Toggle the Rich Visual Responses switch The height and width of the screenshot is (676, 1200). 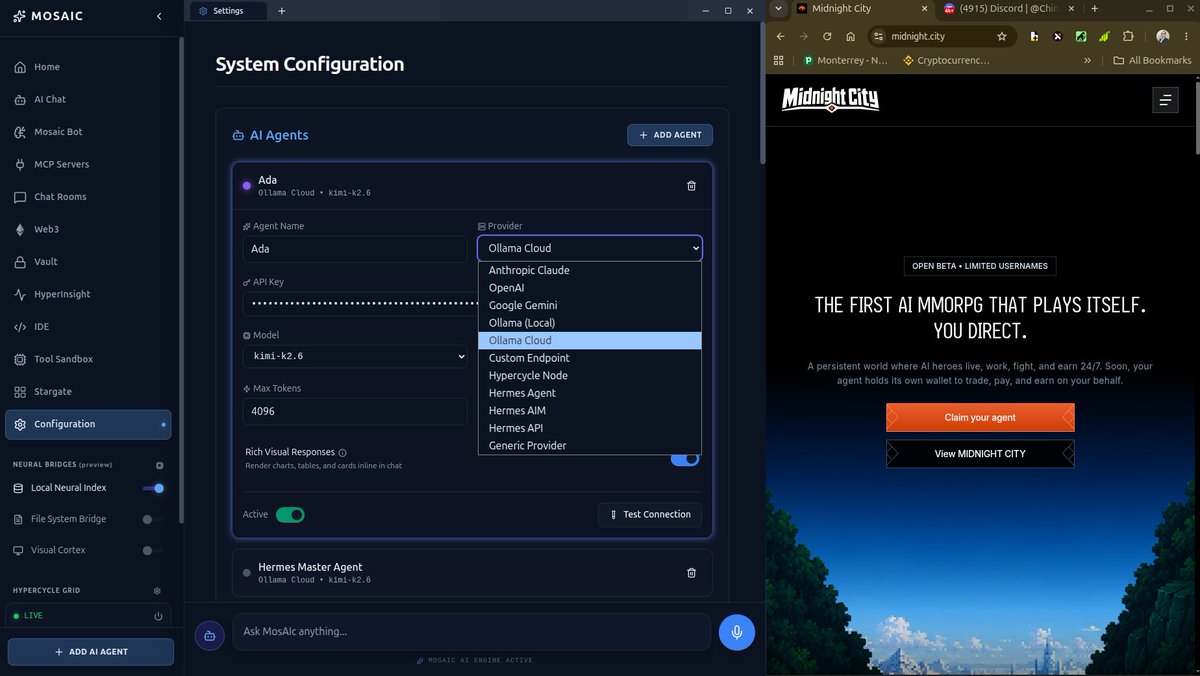(x=685, y=458)
